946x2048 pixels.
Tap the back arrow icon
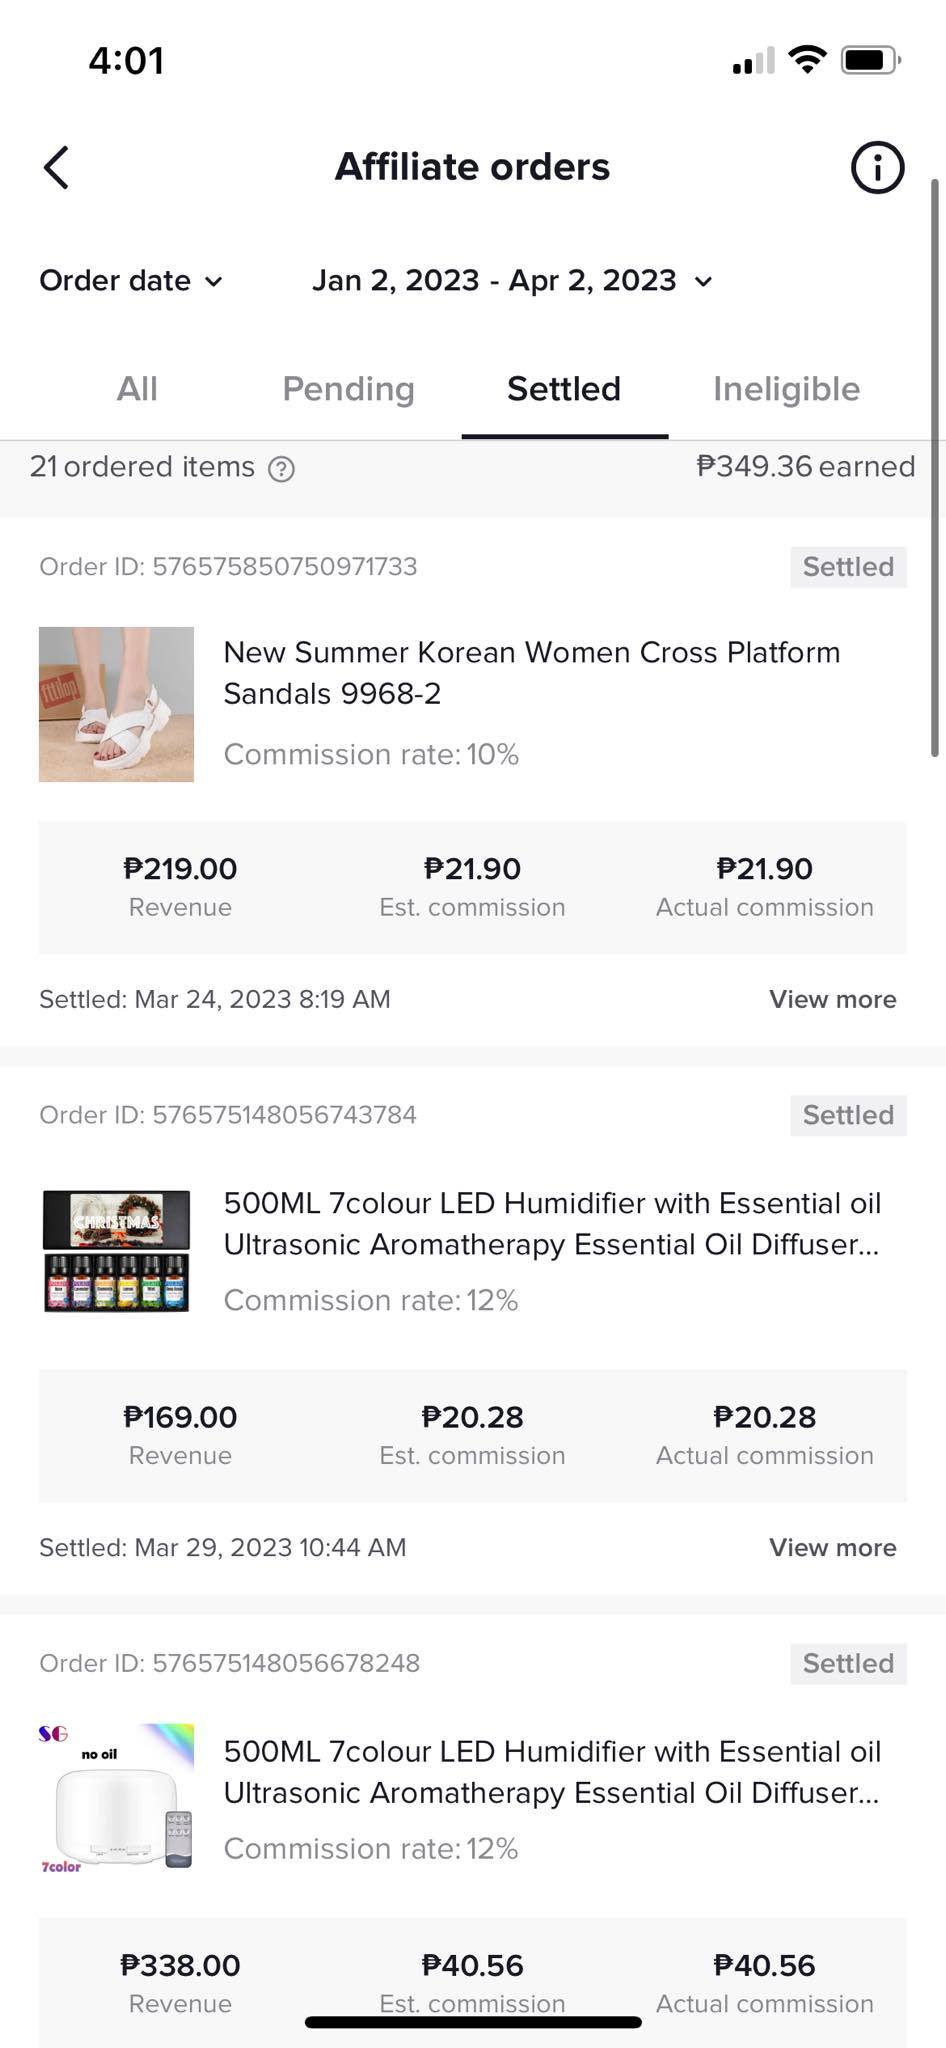tap(57, 167)
